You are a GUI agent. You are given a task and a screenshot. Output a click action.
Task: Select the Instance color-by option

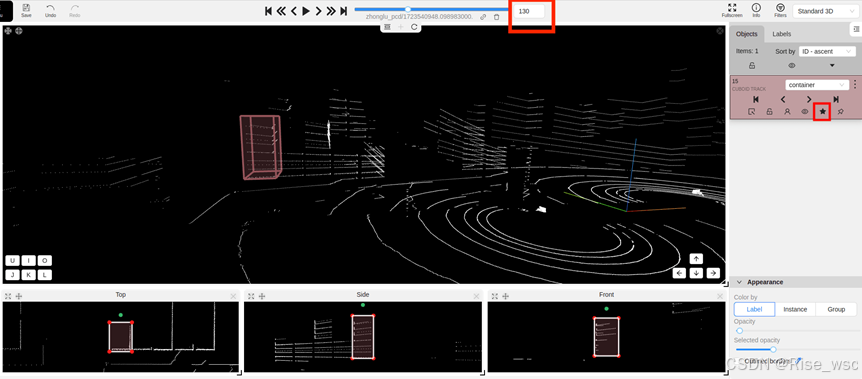click(795, 309)
